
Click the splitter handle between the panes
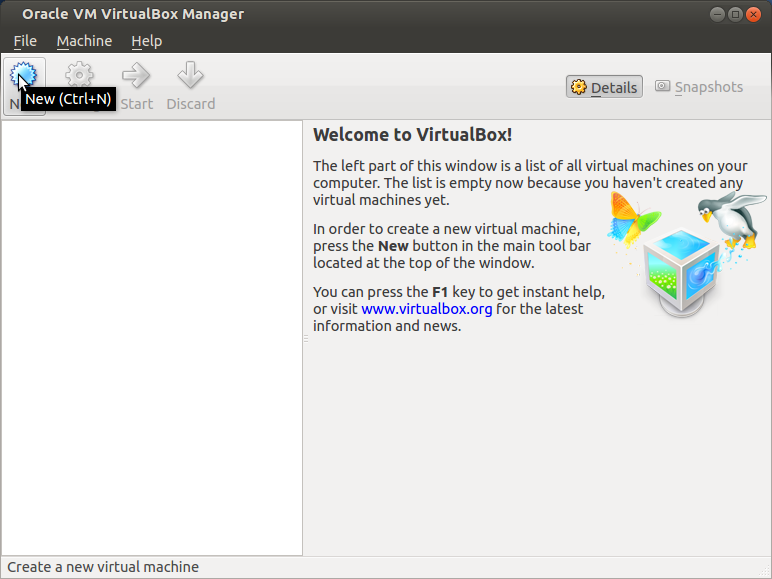coord(305,339)
